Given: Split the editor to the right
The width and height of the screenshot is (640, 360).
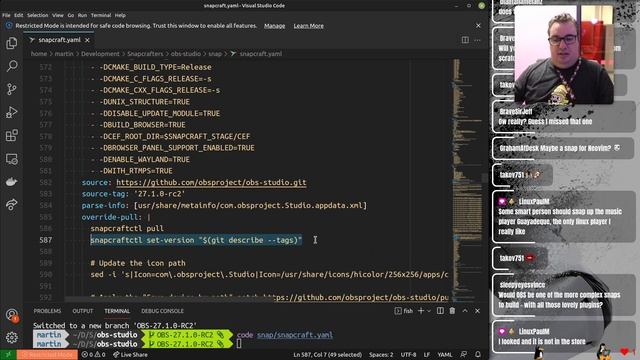Looking at the screenshot, I should (x=465, y=40).
